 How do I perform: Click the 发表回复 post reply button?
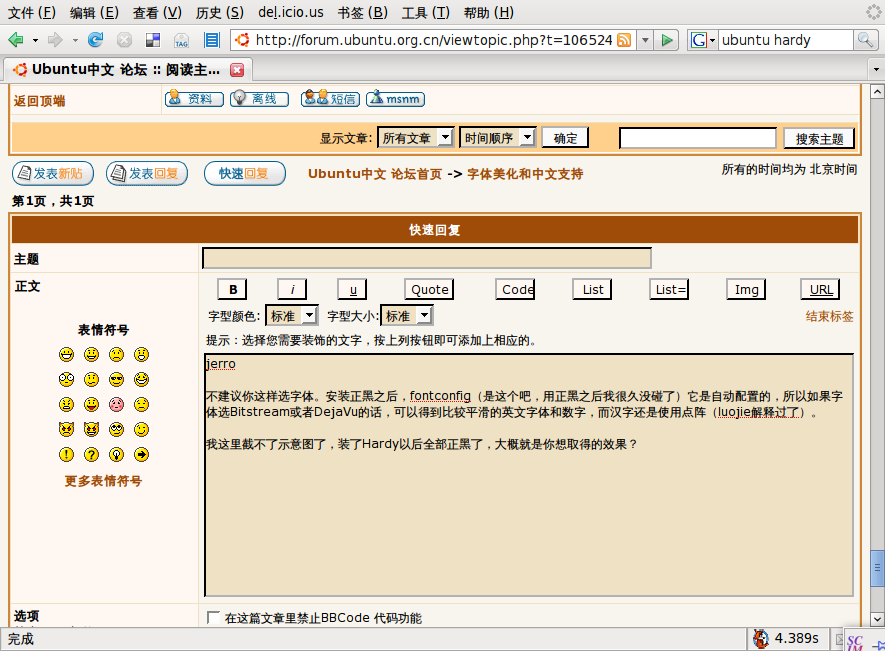tap(147, 173)
